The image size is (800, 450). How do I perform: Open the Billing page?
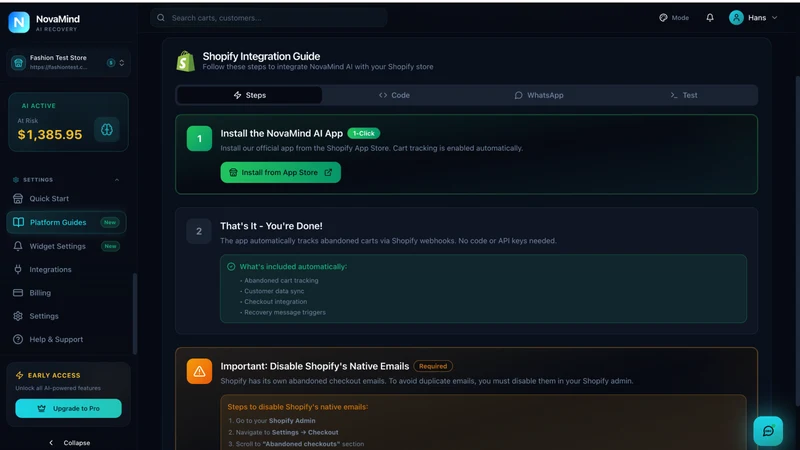coord(66,293)
